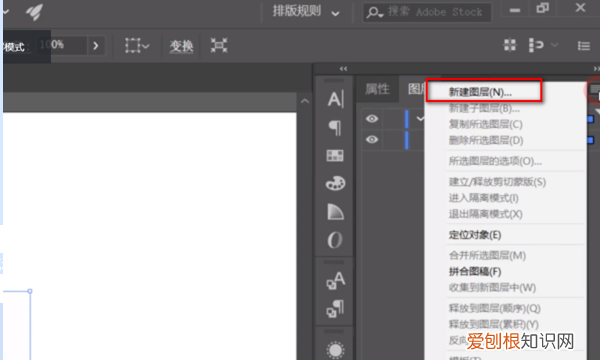Image resolution: width=600 pixels, height=360 pixels.
Task: Choose 收集到新图层中(W) menu entry
Action: [492, 288]
